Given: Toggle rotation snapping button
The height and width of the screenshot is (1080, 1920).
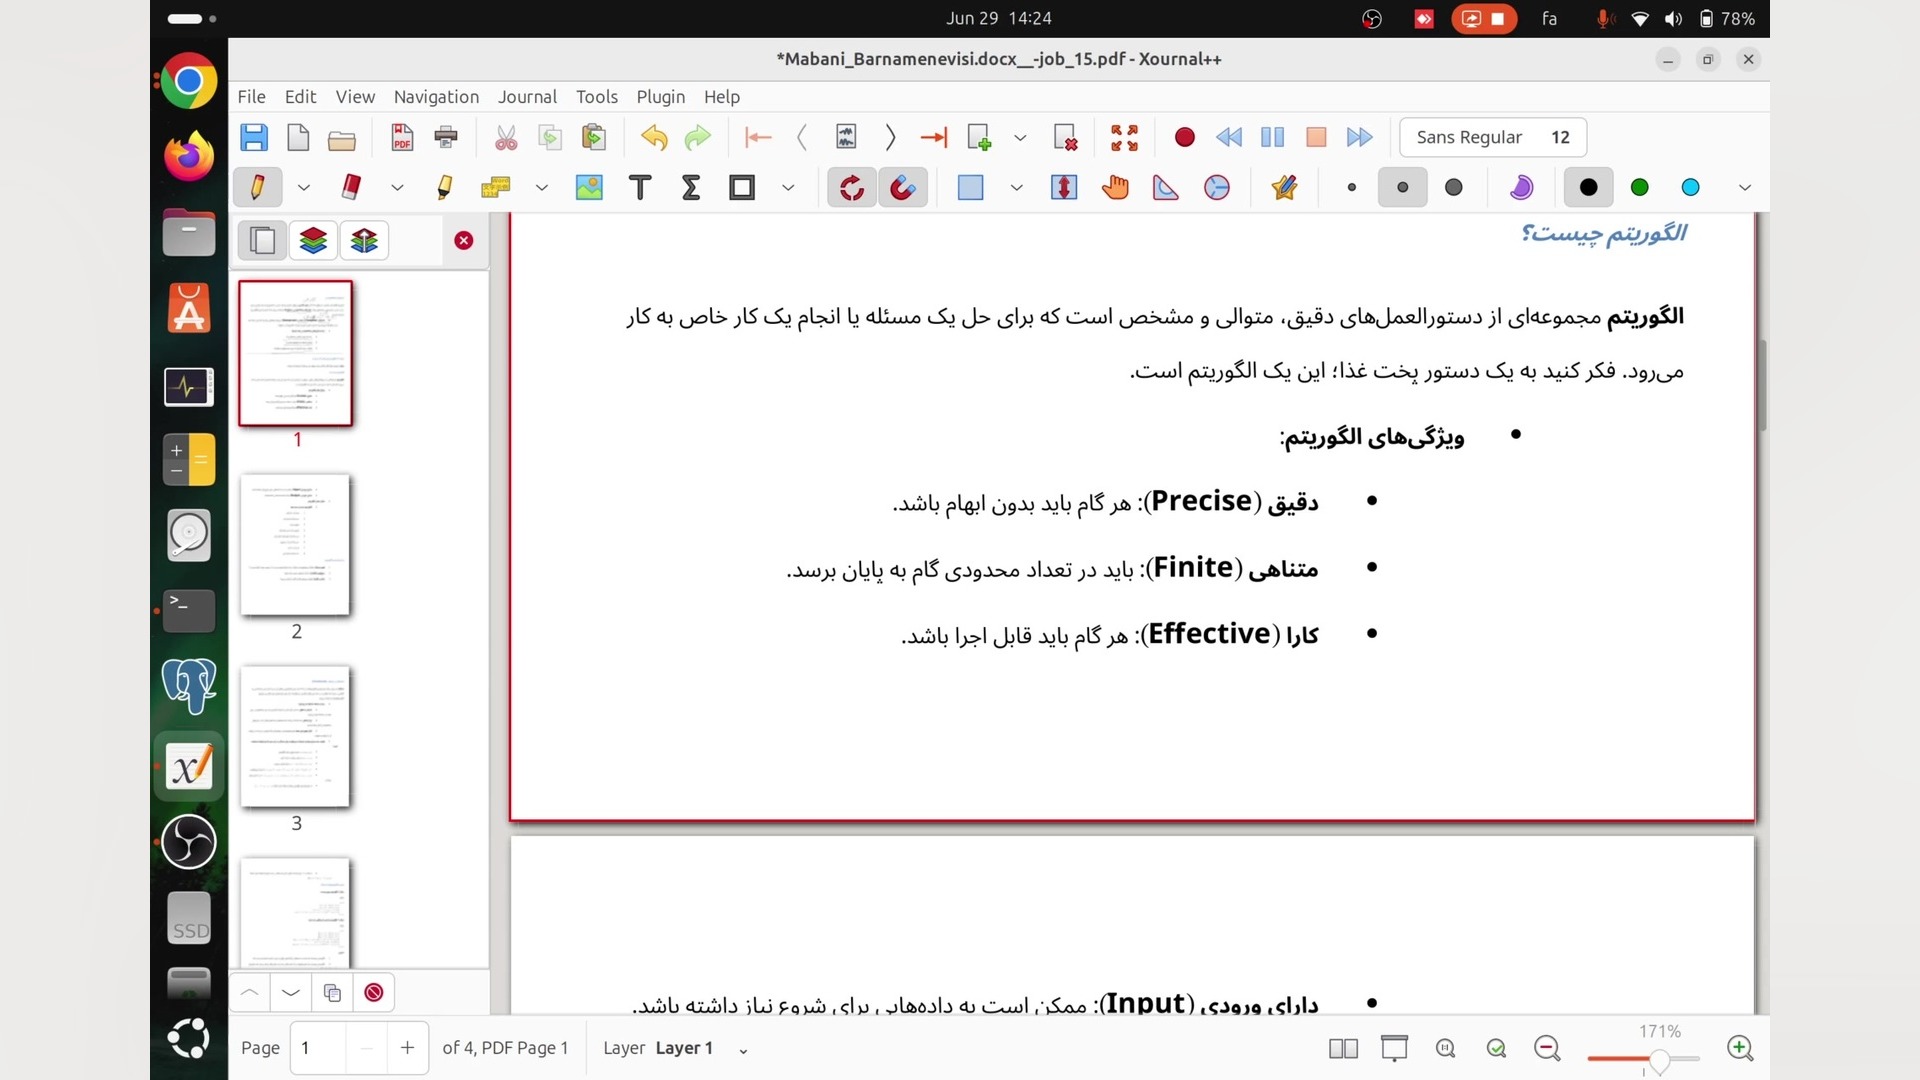Looking at the screenshot, I should 852,187.
